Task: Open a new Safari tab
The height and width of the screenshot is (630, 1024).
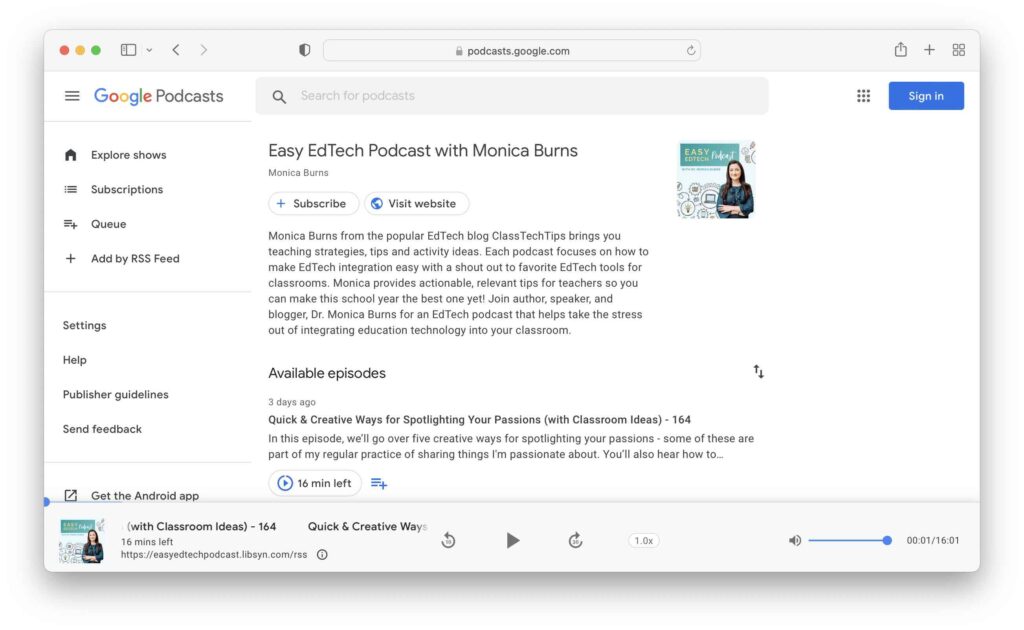Action: coord(929,50)
